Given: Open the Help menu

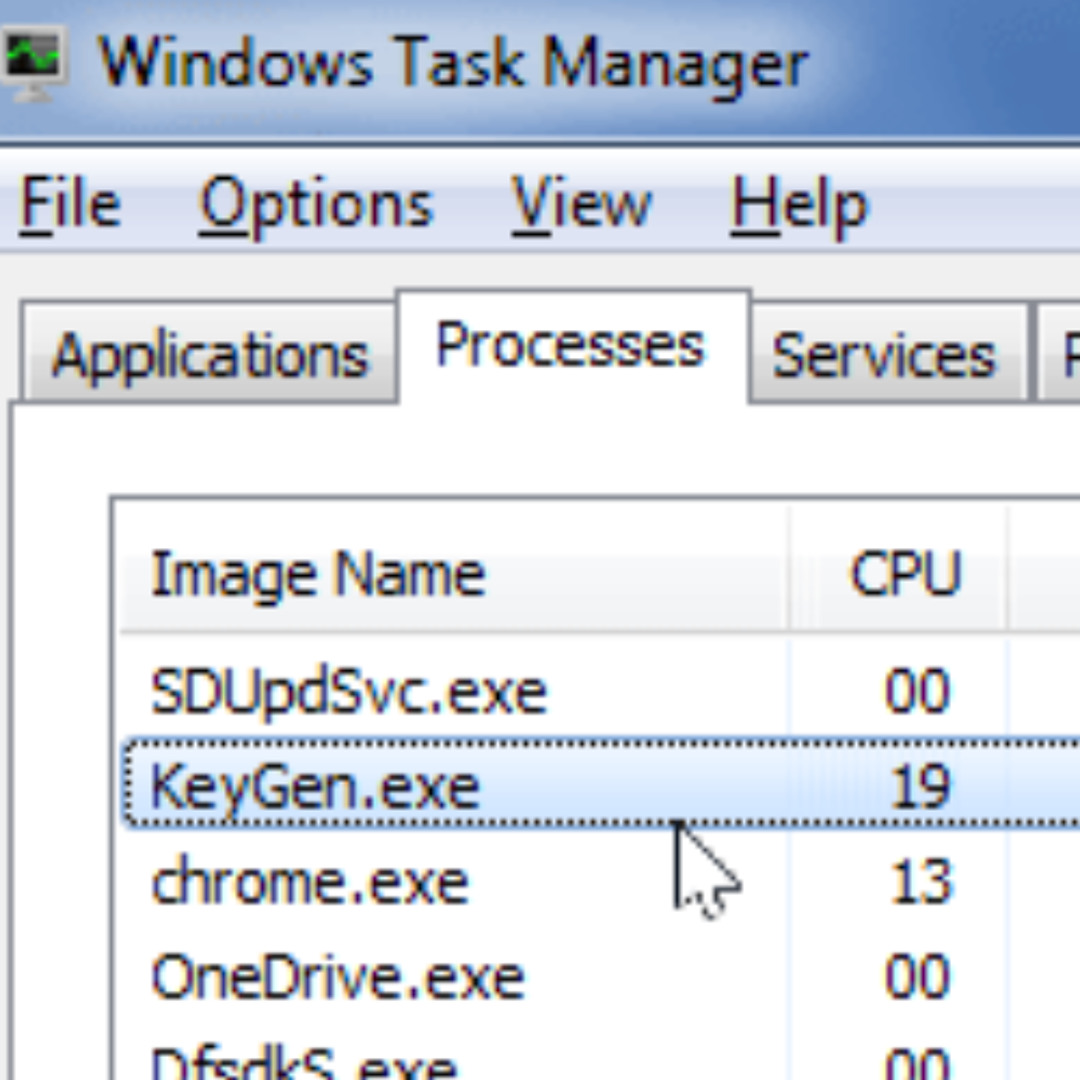Looking at the screenshot, I should tap(799, 205).
